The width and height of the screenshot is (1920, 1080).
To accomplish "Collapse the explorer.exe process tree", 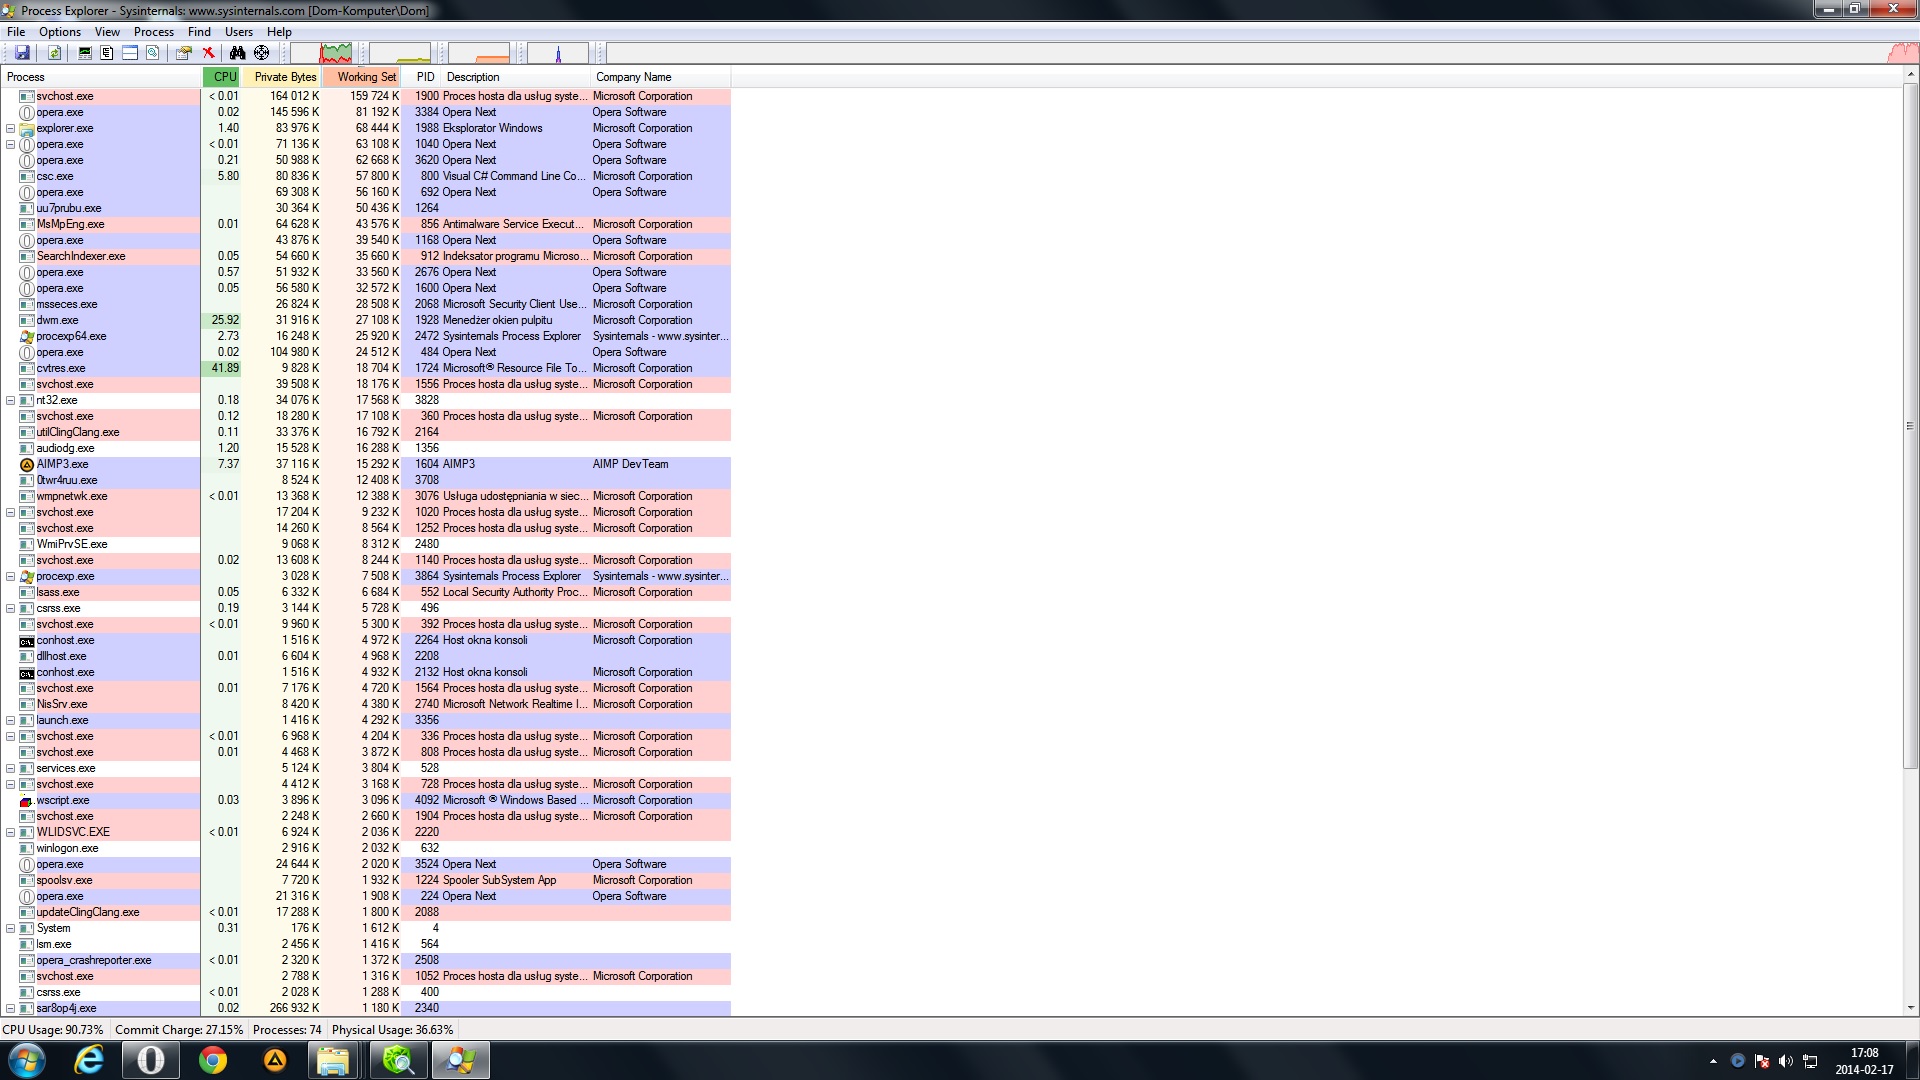I will click(10, 129).
